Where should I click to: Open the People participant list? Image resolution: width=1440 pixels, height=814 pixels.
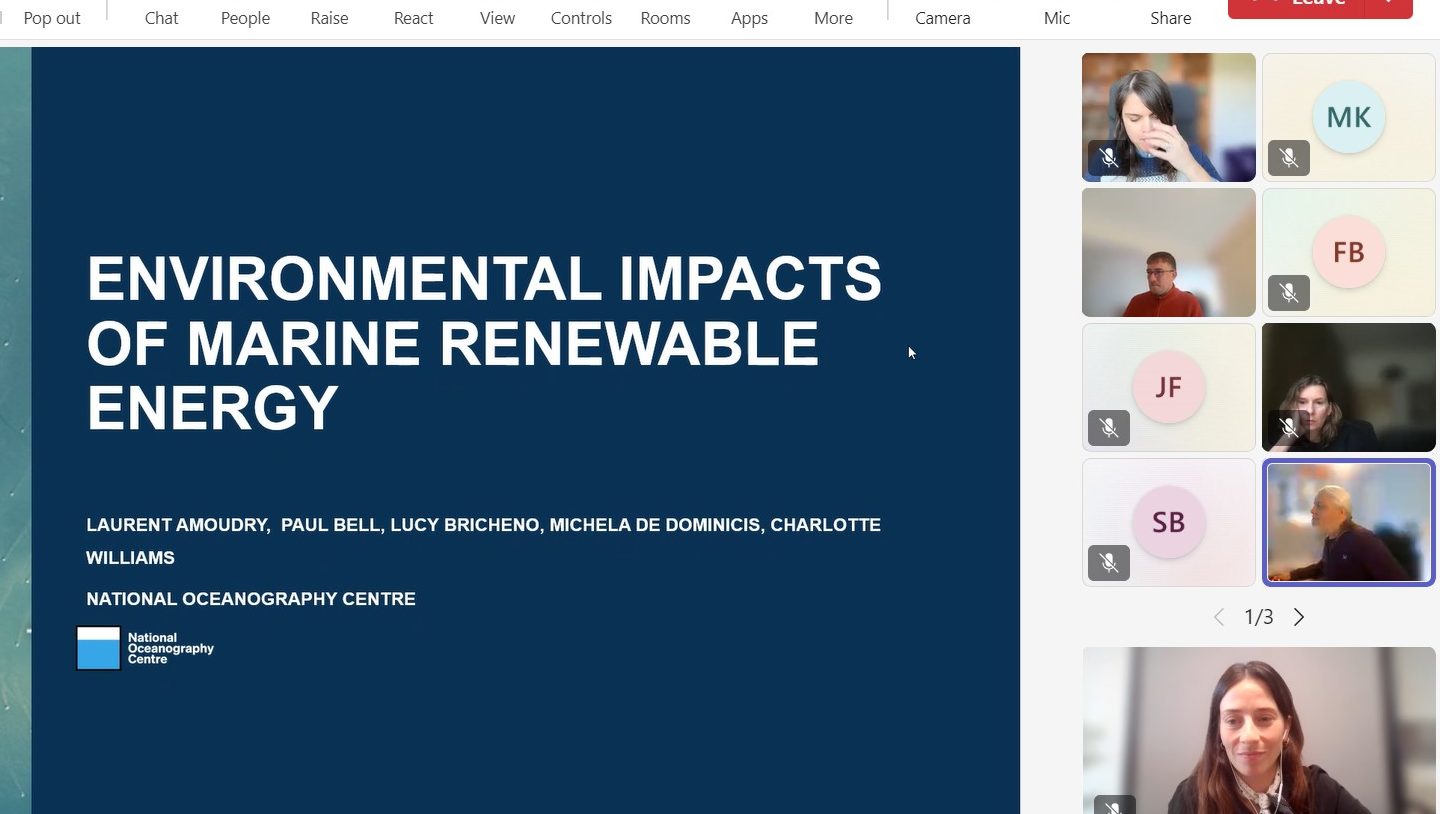coord(245,17)
